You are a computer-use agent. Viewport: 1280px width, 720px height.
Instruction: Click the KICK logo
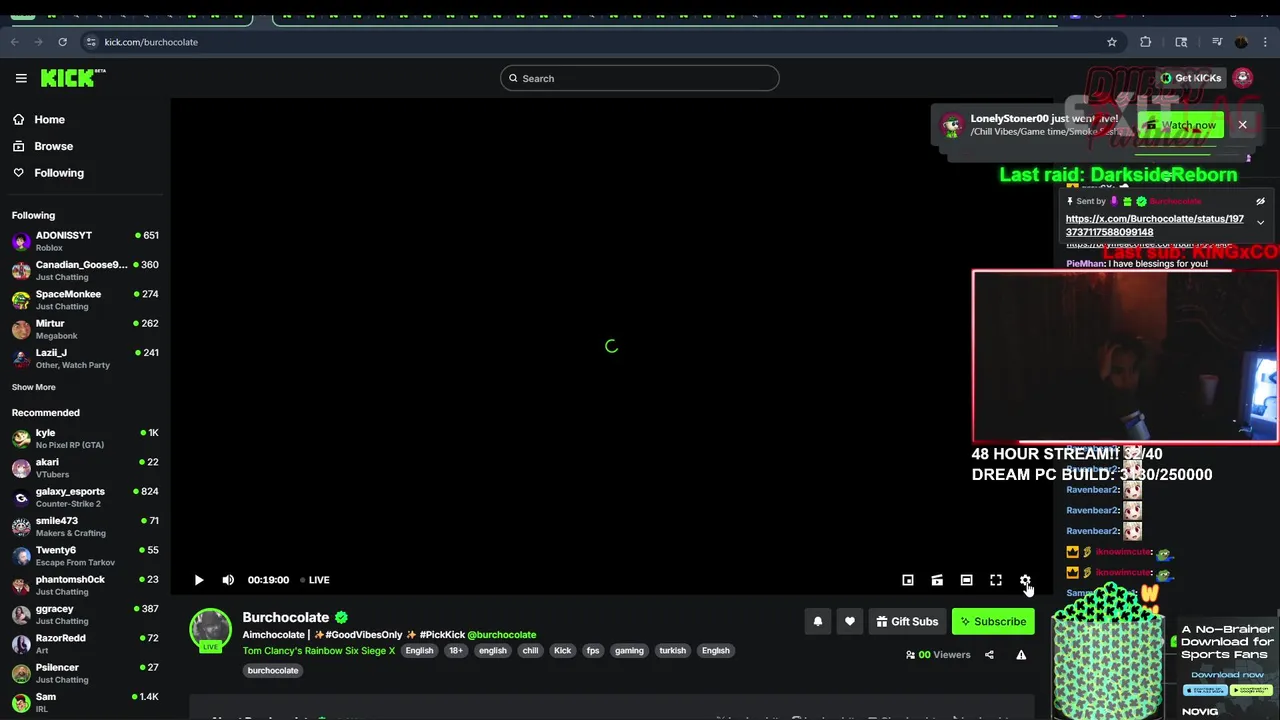(73, 78)
